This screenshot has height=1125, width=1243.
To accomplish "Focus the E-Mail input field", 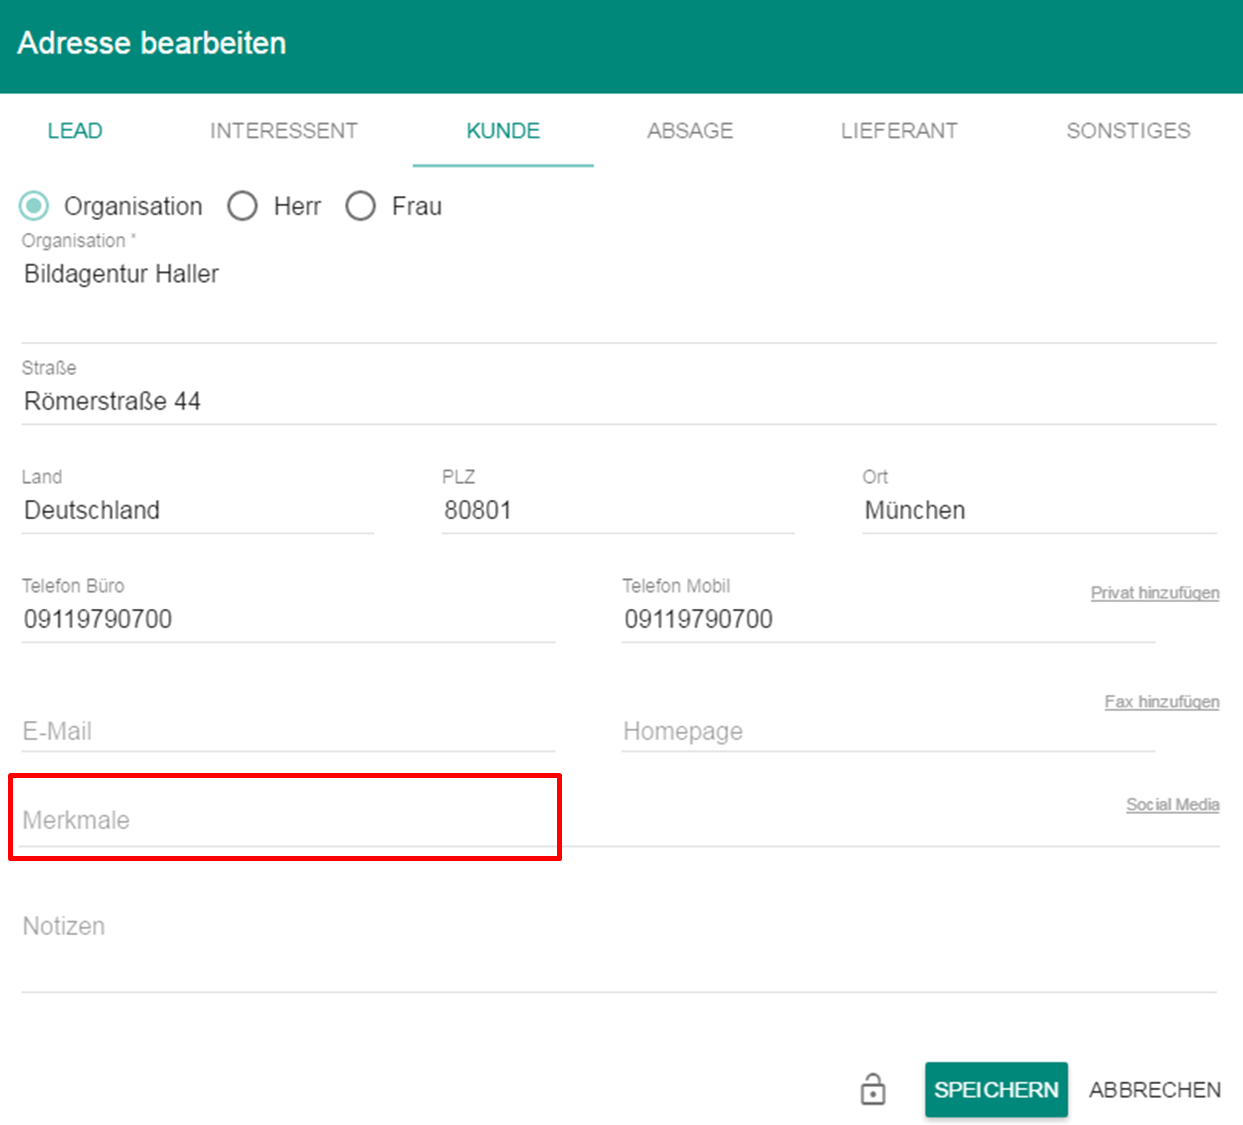I will pos(288,731).
